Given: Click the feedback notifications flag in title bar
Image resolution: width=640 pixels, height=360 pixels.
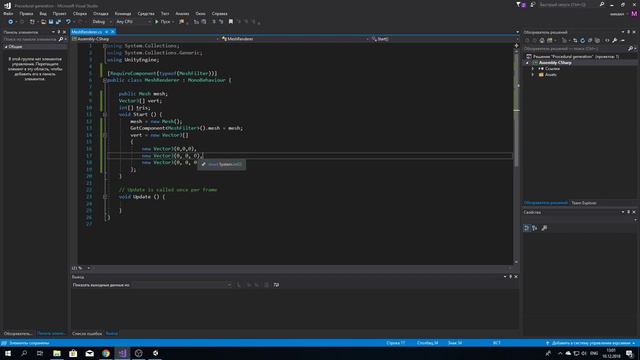Looking at the screenshot, I should pos(520,4).
